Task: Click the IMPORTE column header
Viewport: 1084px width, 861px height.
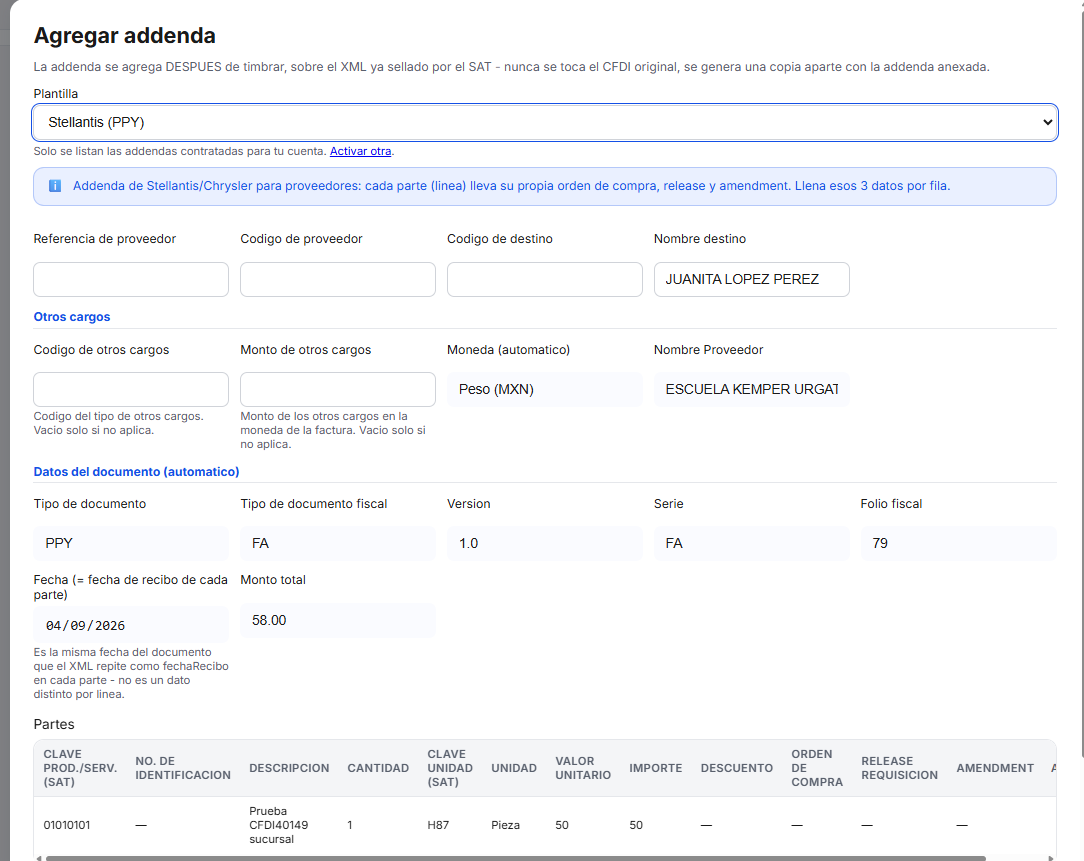Action: click(x=655, y=768)
